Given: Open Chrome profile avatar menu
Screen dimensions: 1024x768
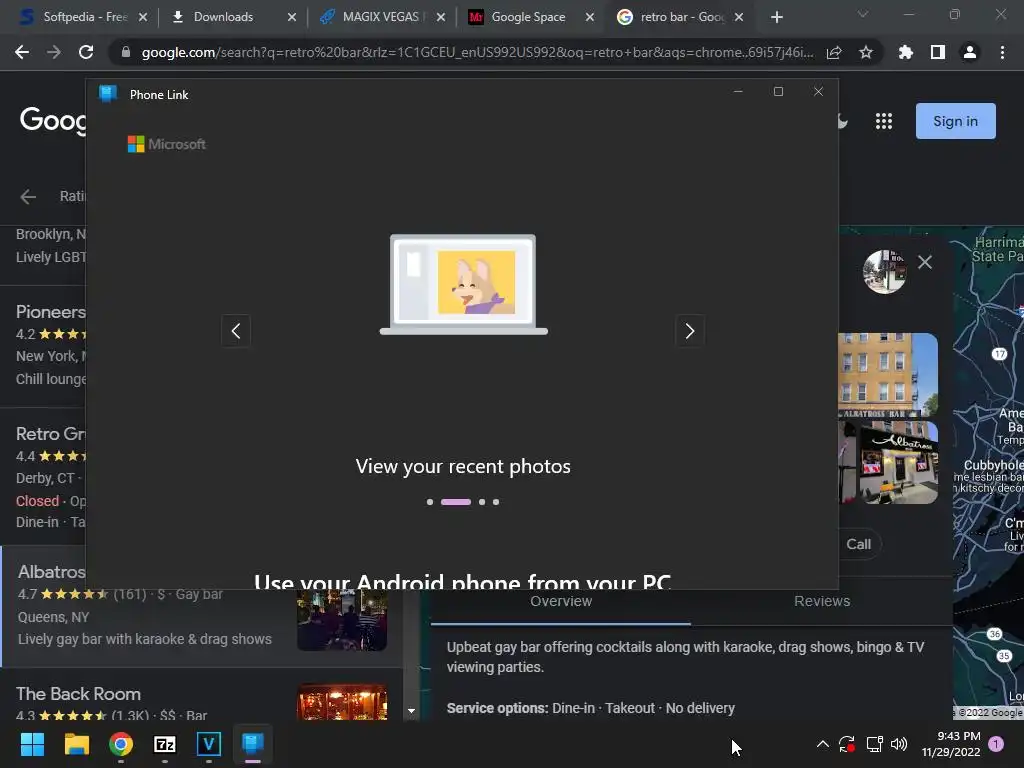Looking at the screenshot, I should [x=970, y=52].
